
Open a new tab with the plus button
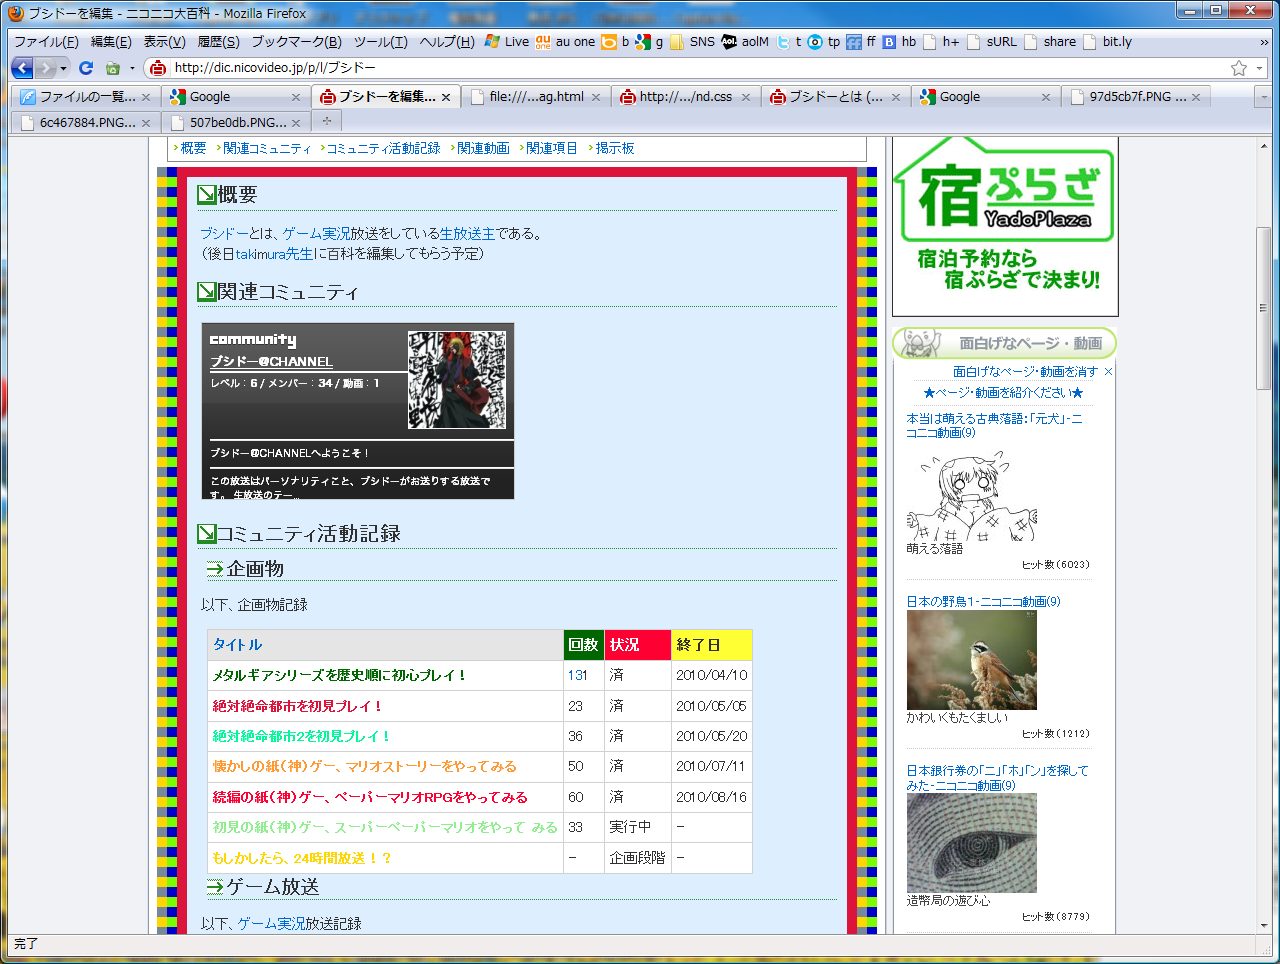click(x=326, y=121)
